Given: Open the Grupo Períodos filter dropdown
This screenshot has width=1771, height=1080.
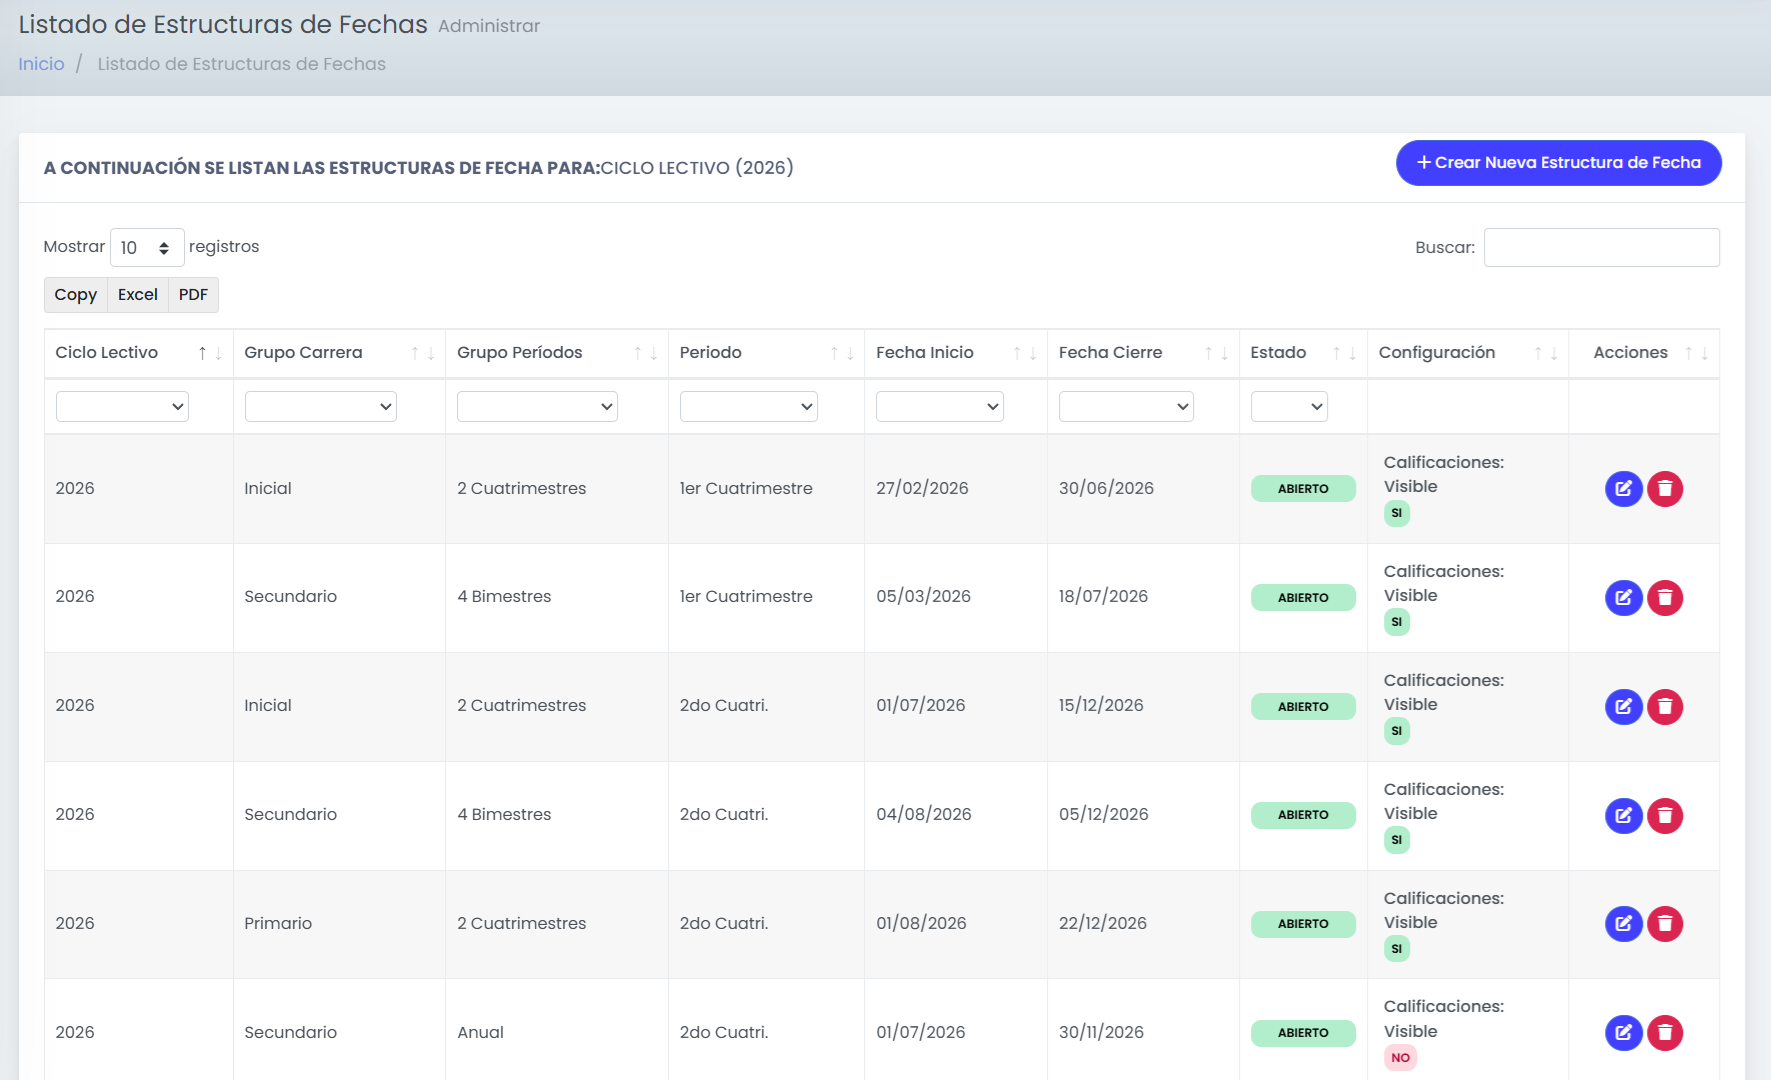Looking at the screenshot, I should tap(537, 407).
